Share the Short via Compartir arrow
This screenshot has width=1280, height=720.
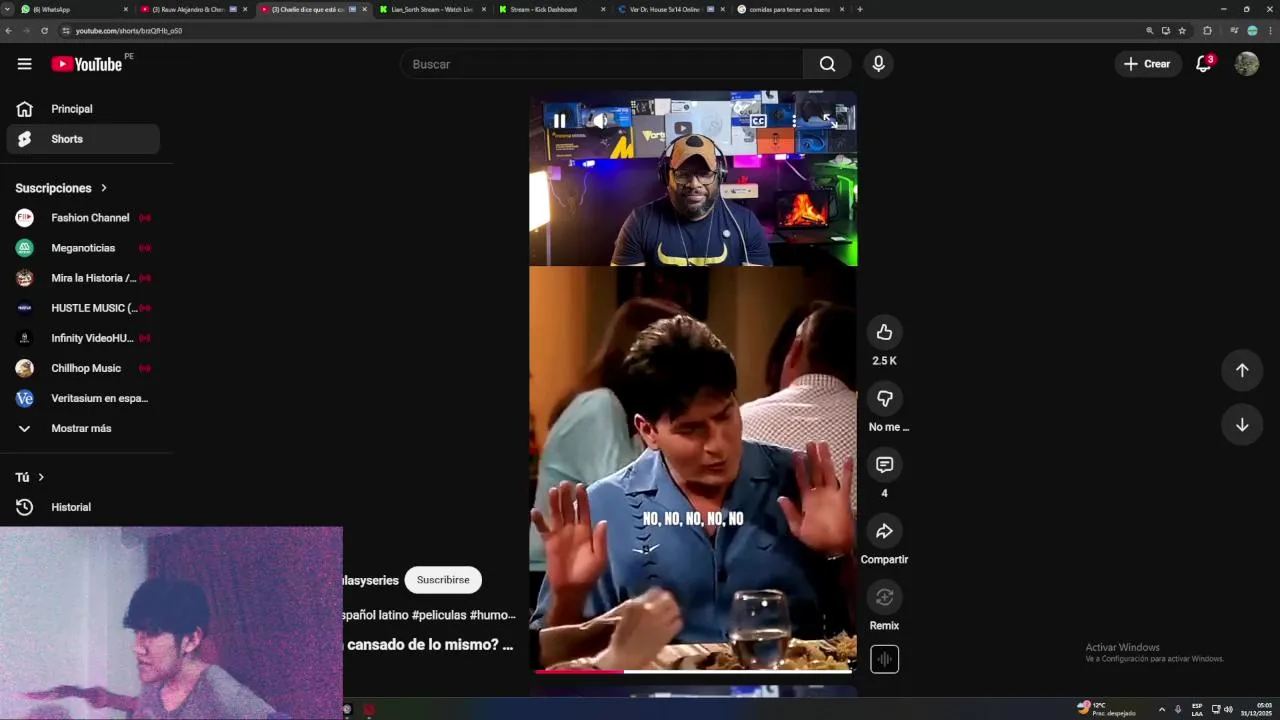[884, 531]
